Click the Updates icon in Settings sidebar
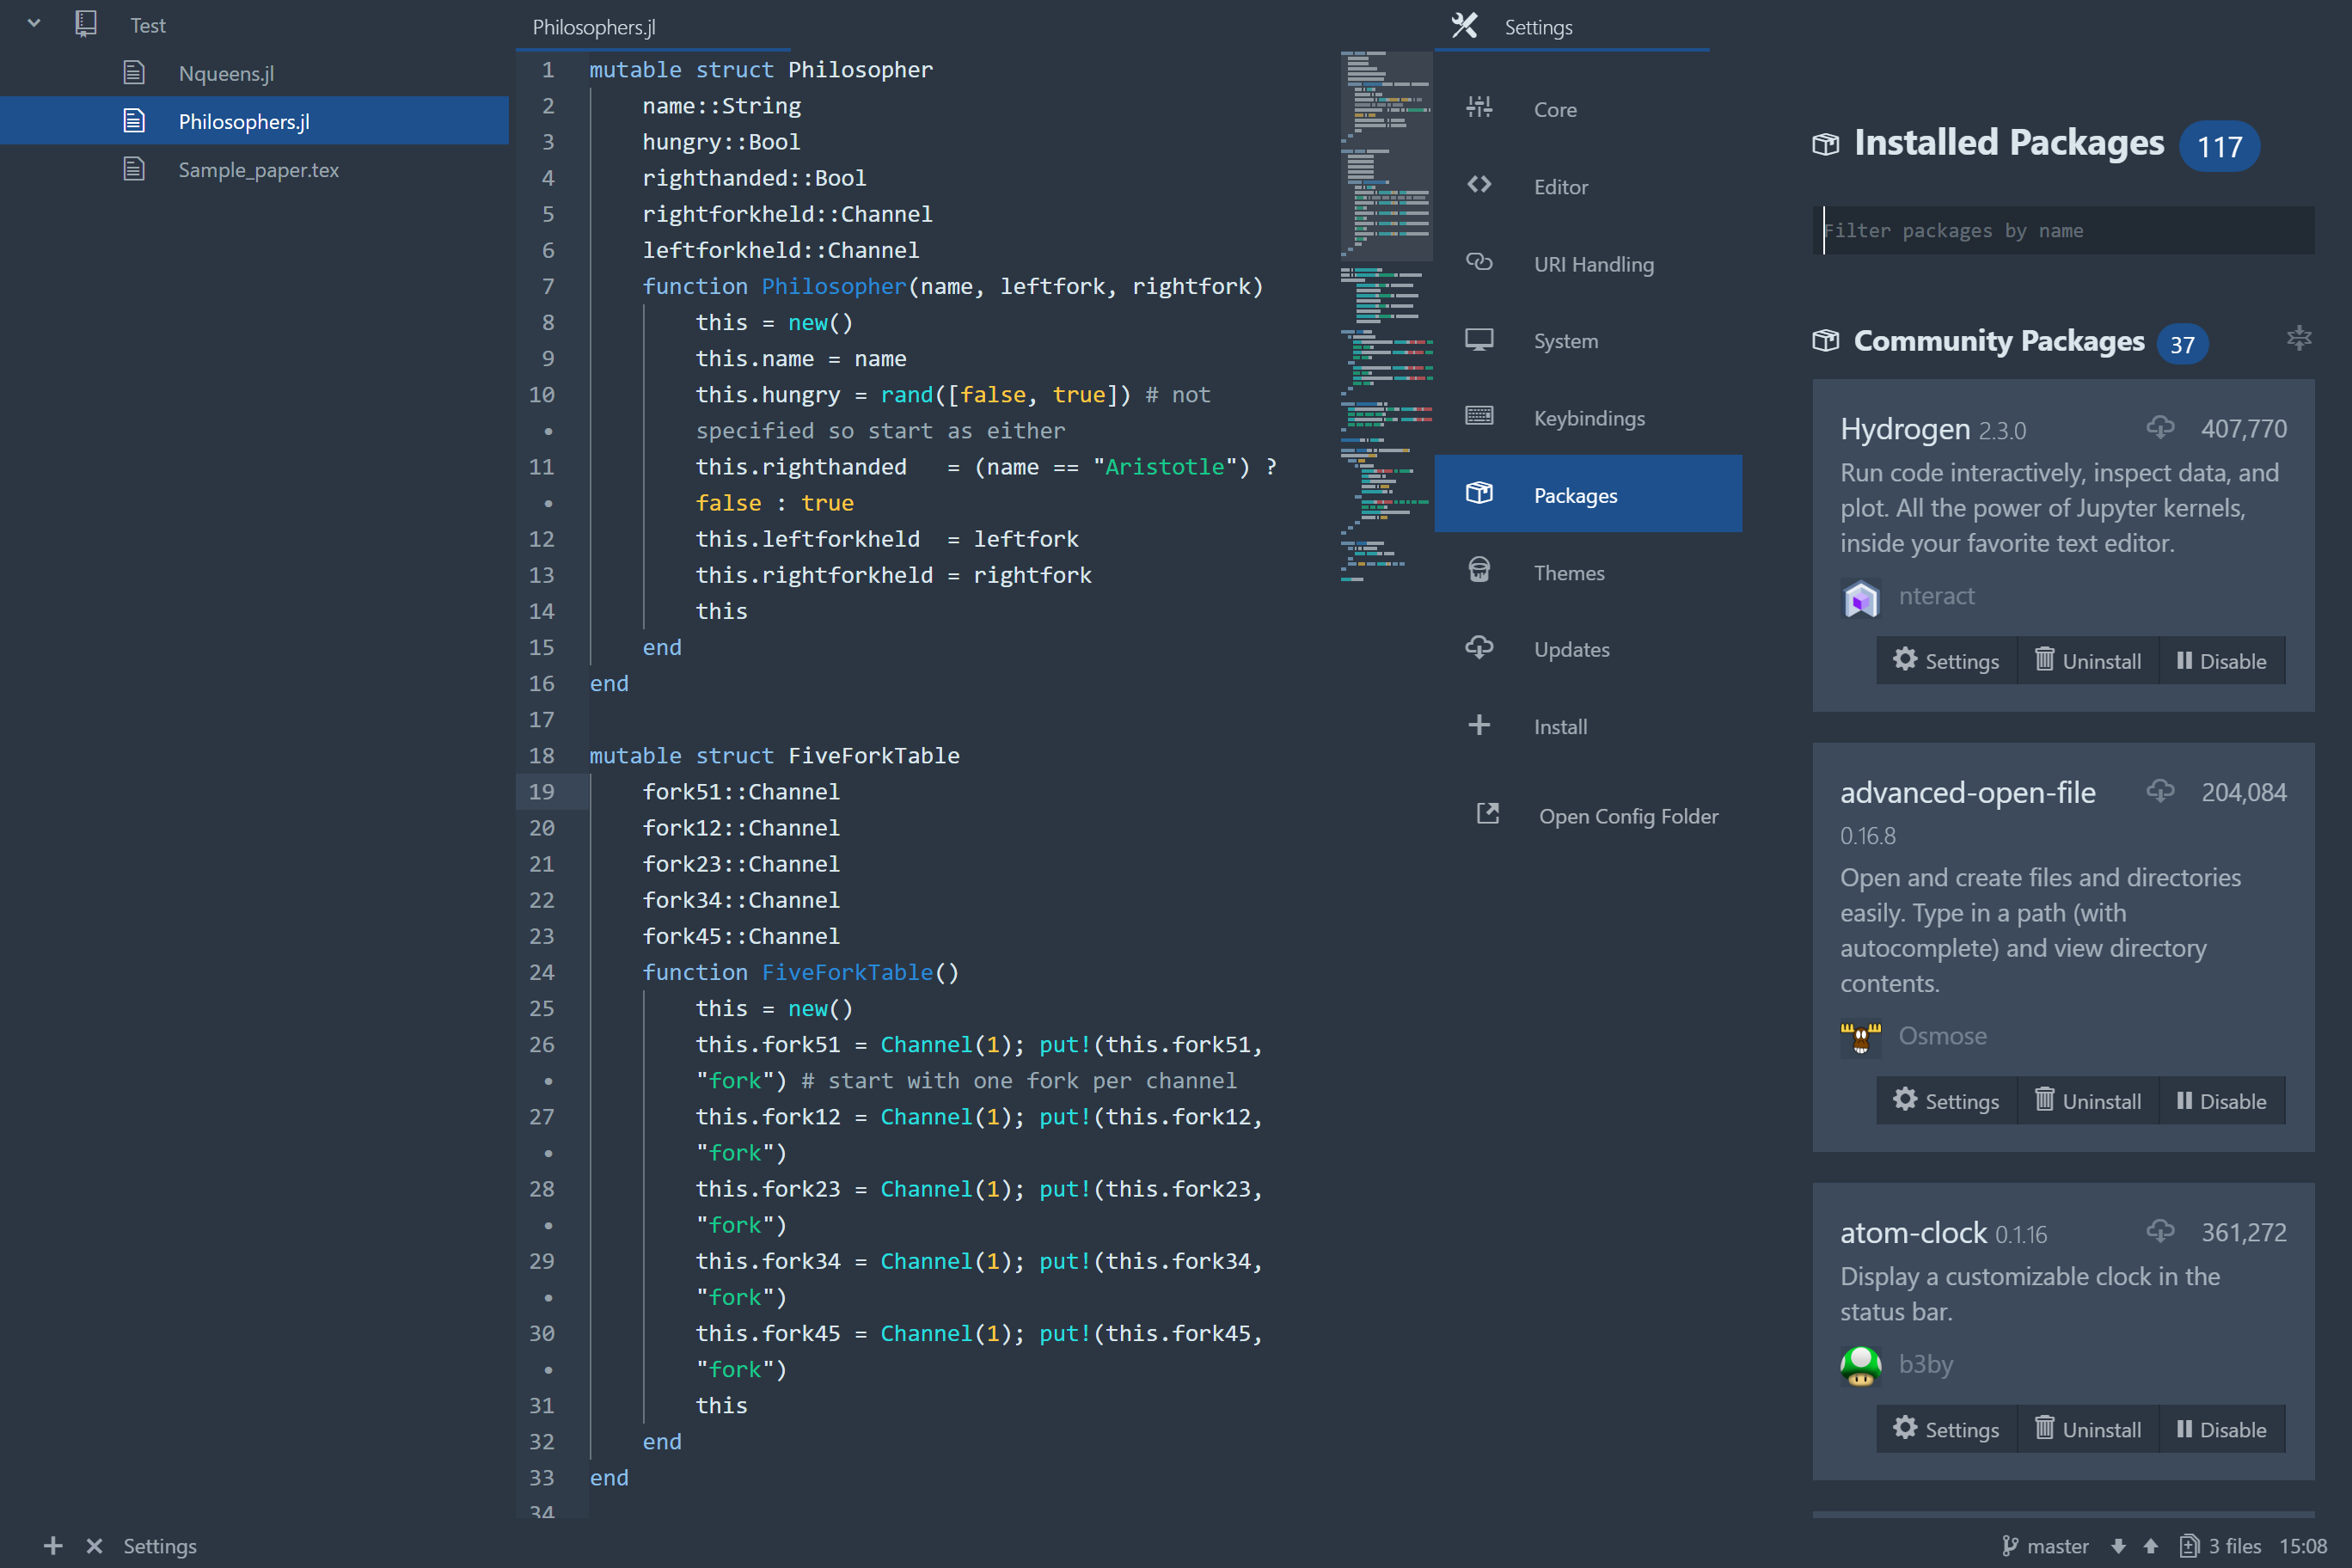This screenshot has width=2352, height=1568. pyautogui.click(x=1480, y=647)
